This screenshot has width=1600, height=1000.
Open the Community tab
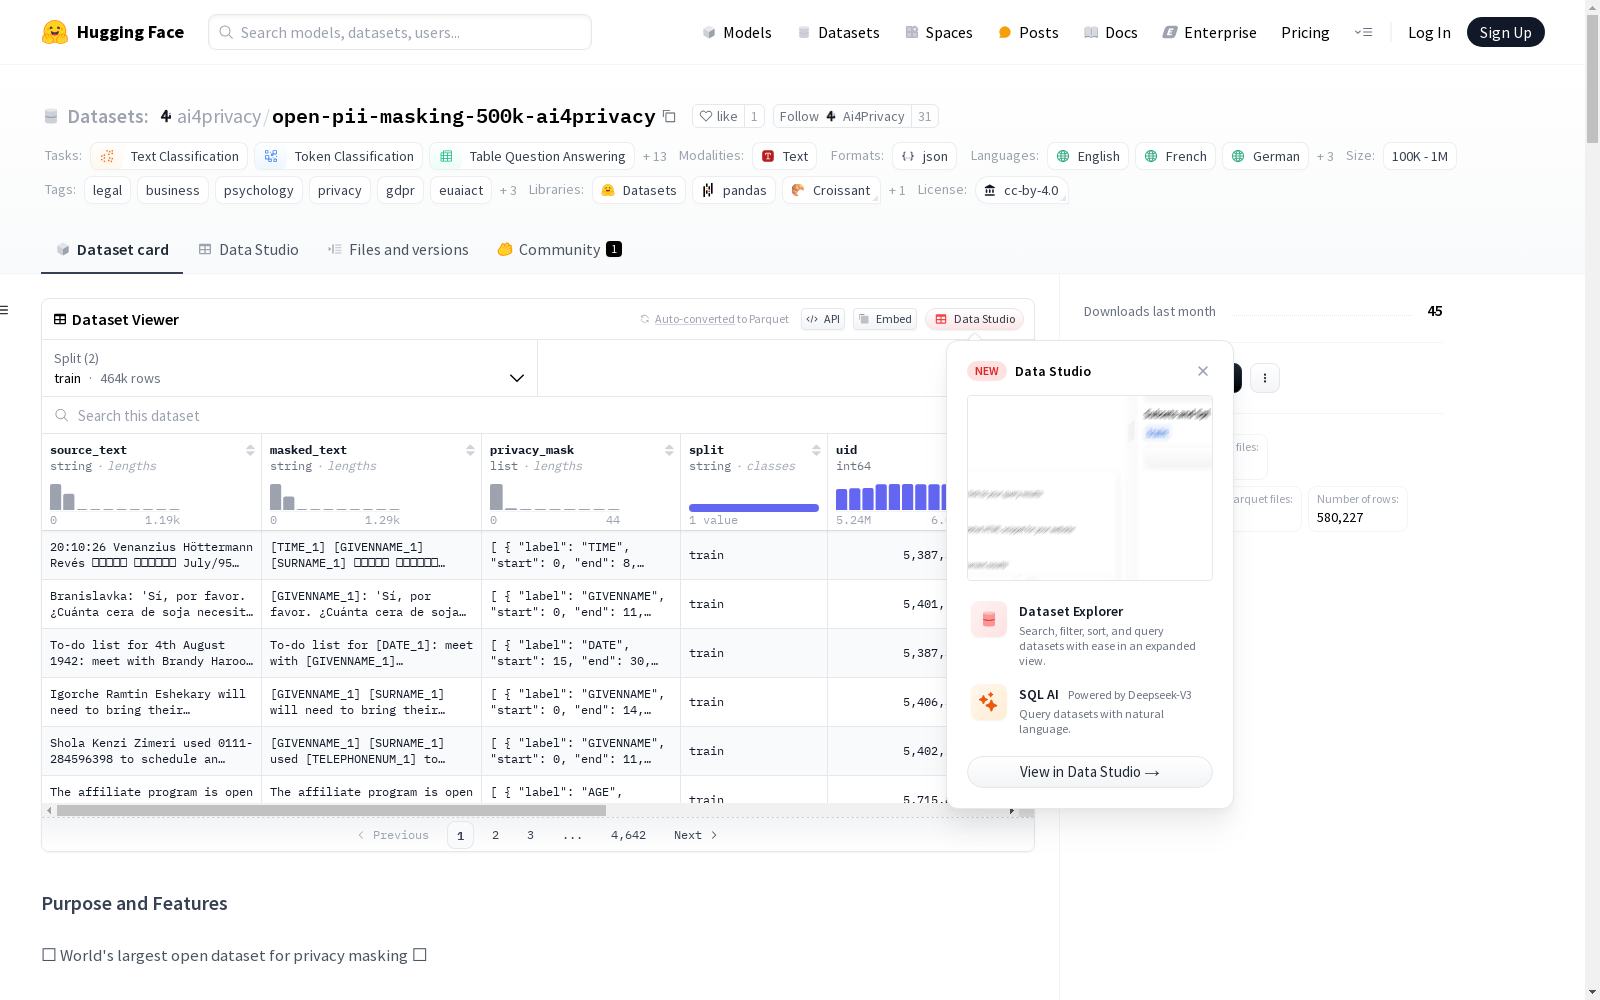tap(559, 250)
